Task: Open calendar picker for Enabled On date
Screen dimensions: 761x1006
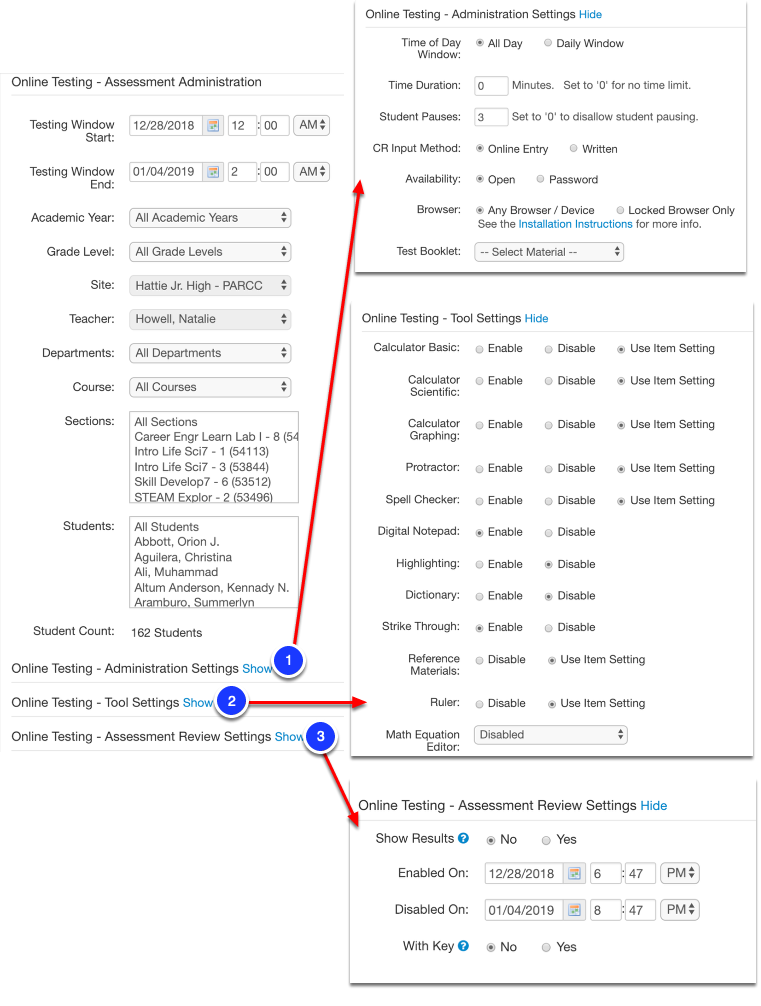Action: [x=575, y=873]
